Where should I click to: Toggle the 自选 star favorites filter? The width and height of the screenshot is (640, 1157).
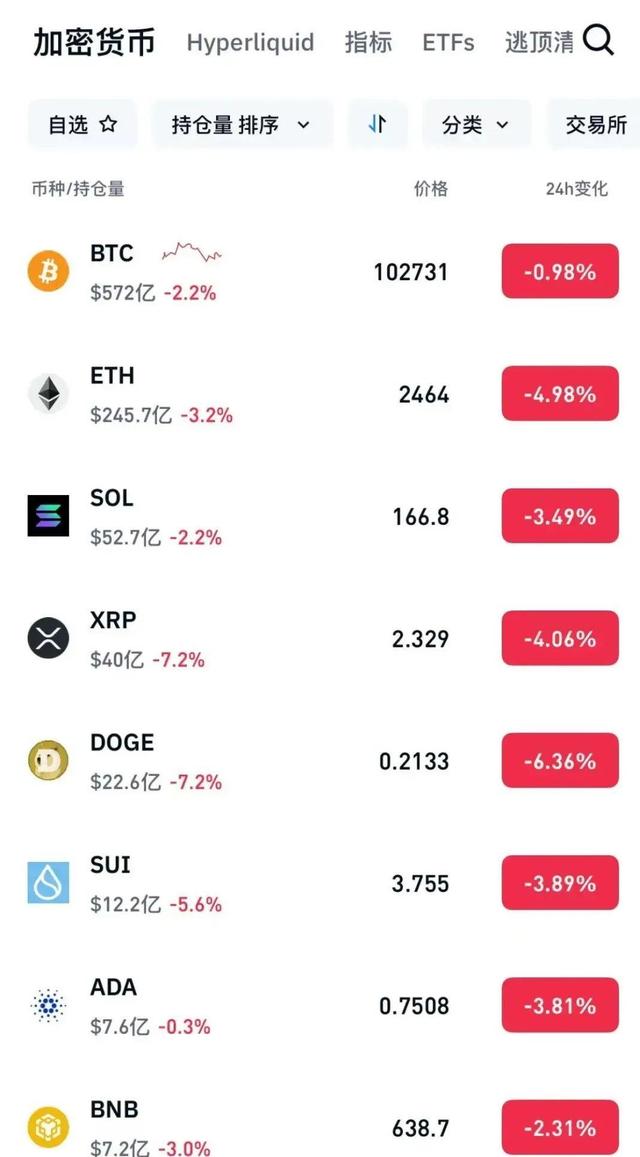(x=82, y=125)
